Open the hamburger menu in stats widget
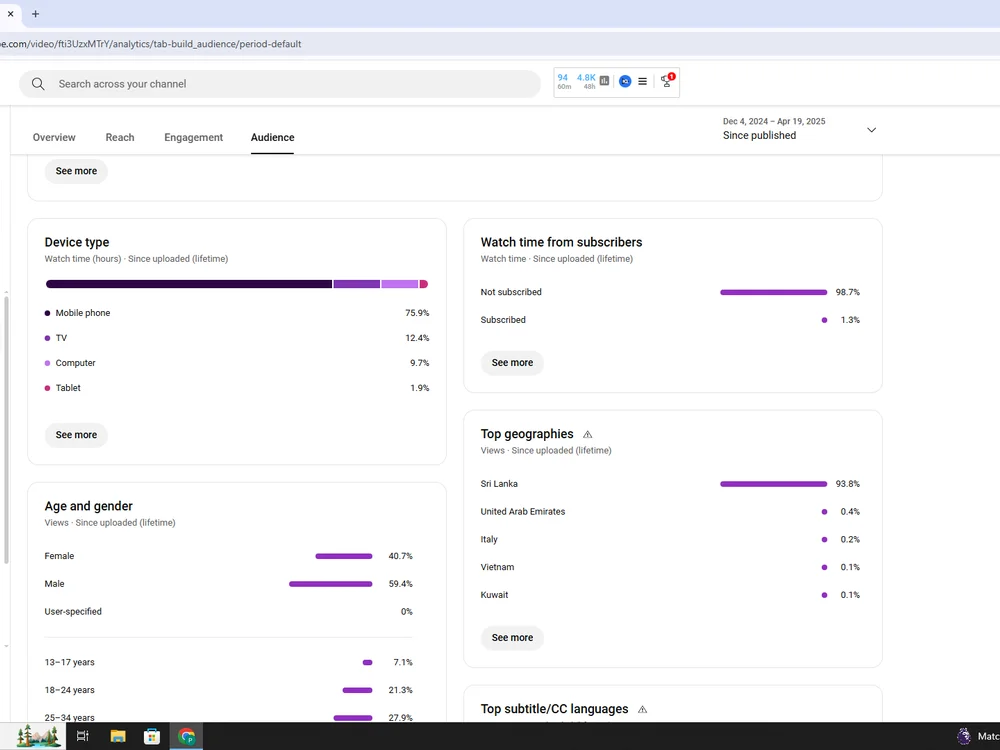Image resolution: width=1000 pixels, height=750 pixels. 642,81
